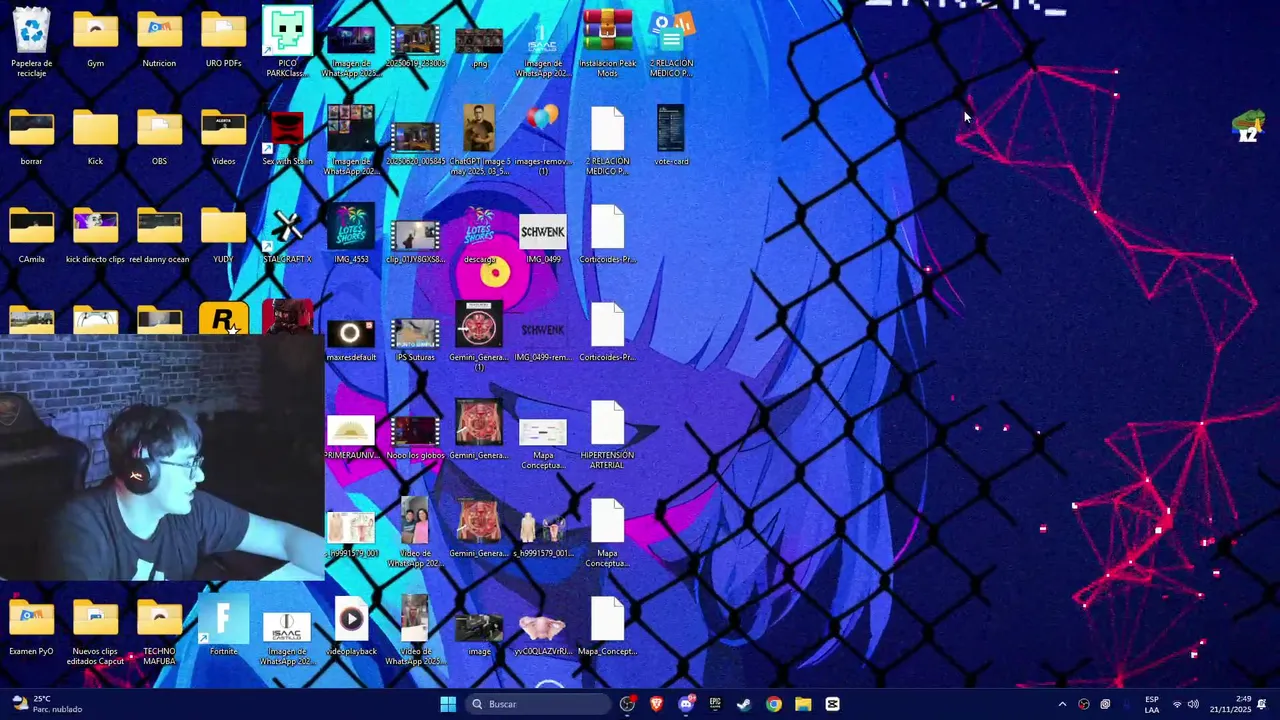Open the 25°C weather widget

(47, 704)
